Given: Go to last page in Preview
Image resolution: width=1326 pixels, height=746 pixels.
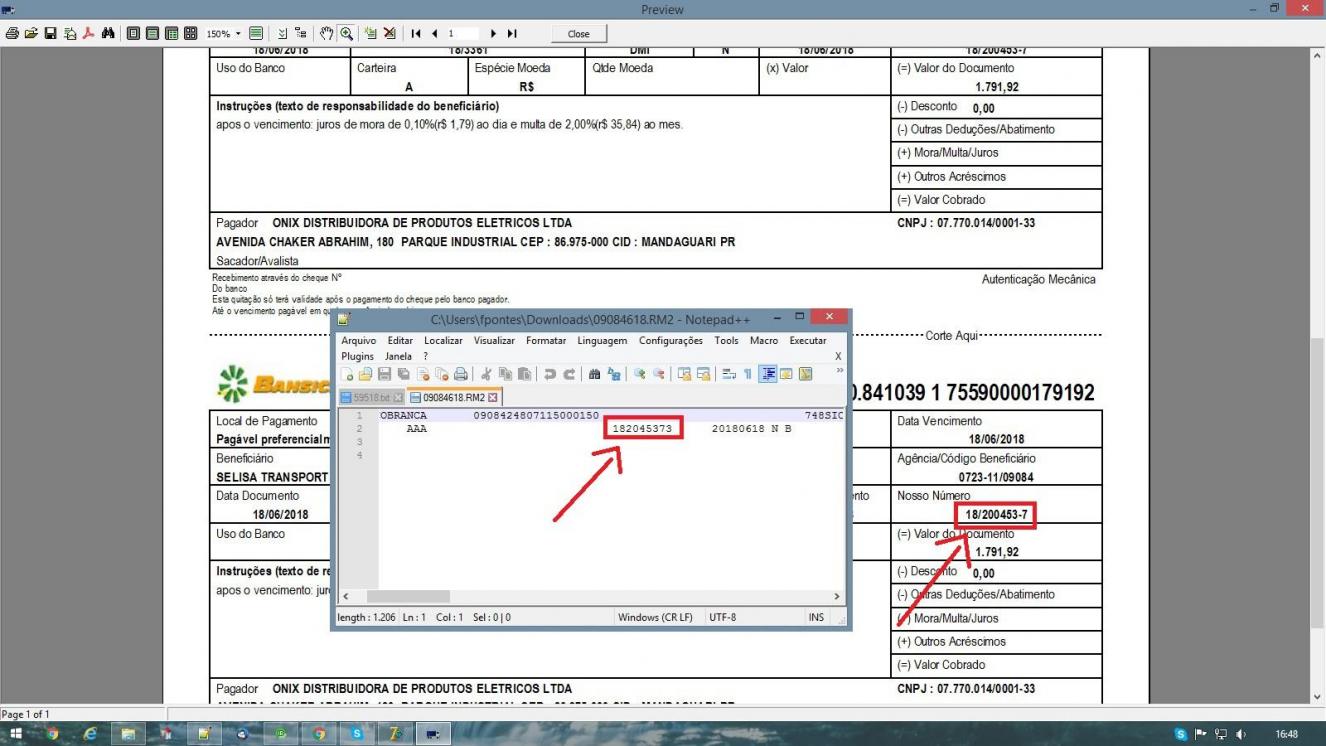Looking at the screenshot, I should pyautogui.click(x=511, y=33).
